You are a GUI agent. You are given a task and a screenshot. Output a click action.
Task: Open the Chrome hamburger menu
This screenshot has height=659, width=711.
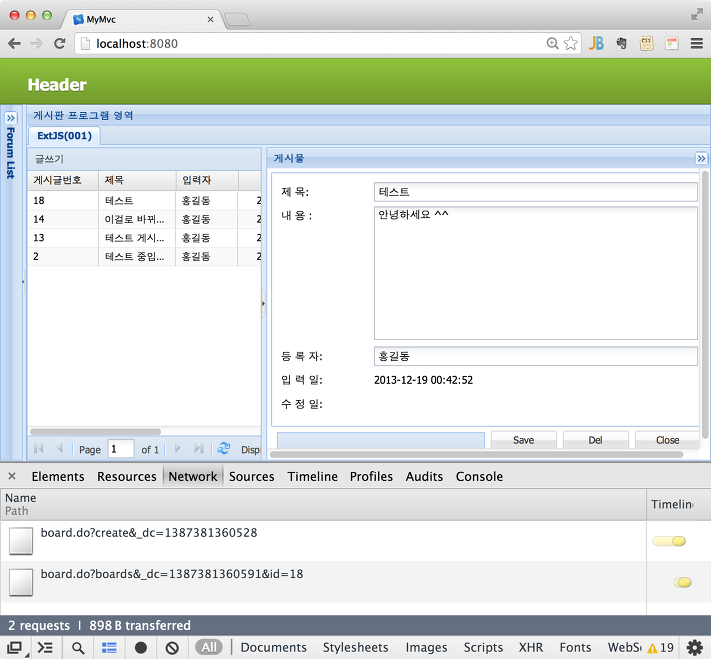(x=697, y=44)
